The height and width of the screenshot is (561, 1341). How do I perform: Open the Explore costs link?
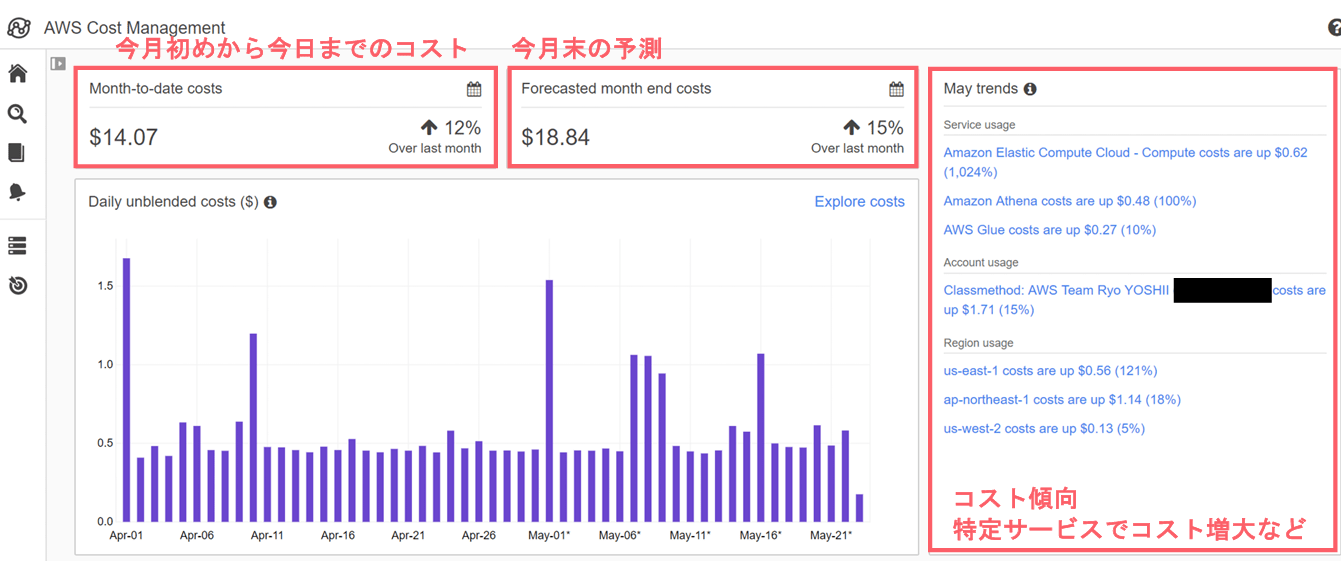859,202
